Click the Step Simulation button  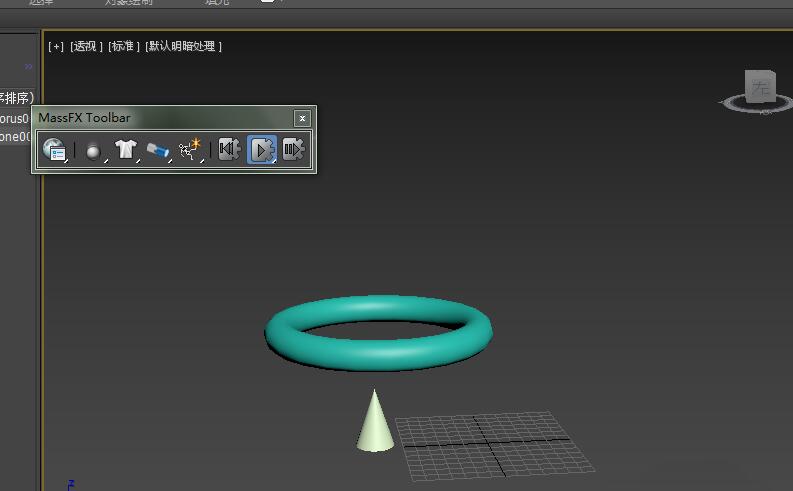[293, 150]
